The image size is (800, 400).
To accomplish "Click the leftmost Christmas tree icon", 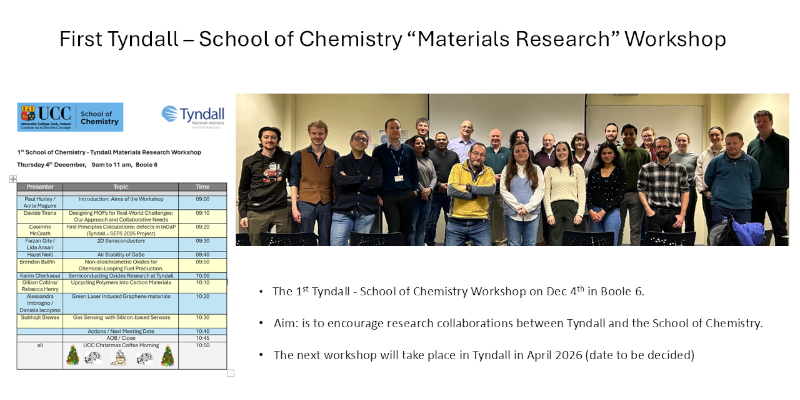I will coord(73,355).
